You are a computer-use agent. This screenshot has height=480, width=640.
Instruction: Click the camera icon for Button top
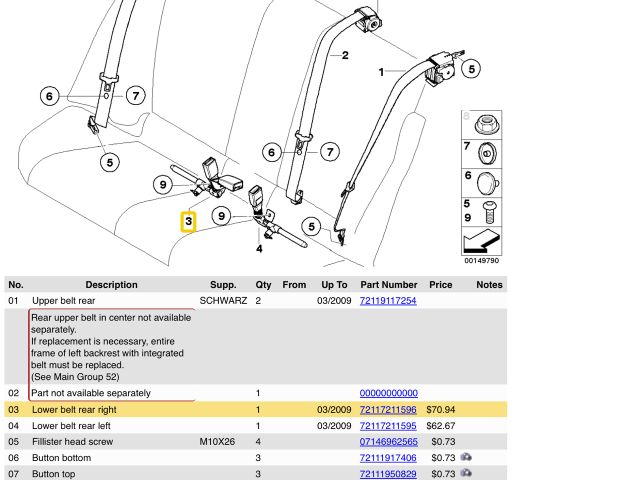[x=467, y=473]
